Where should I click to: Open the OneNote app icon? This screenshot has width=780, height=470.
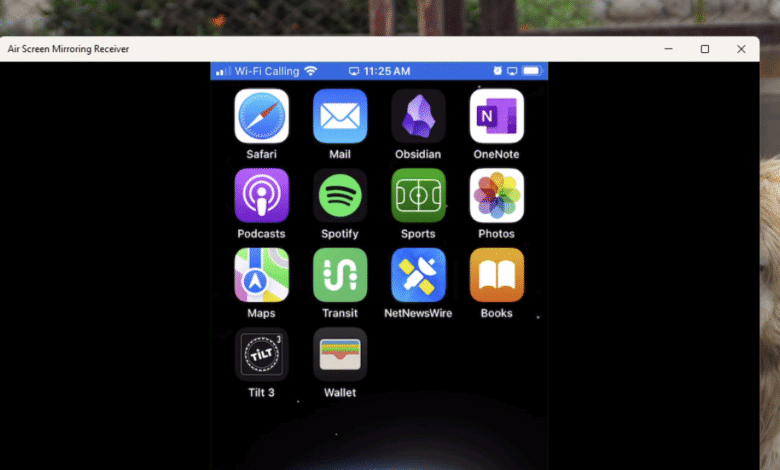click(496, 116)
